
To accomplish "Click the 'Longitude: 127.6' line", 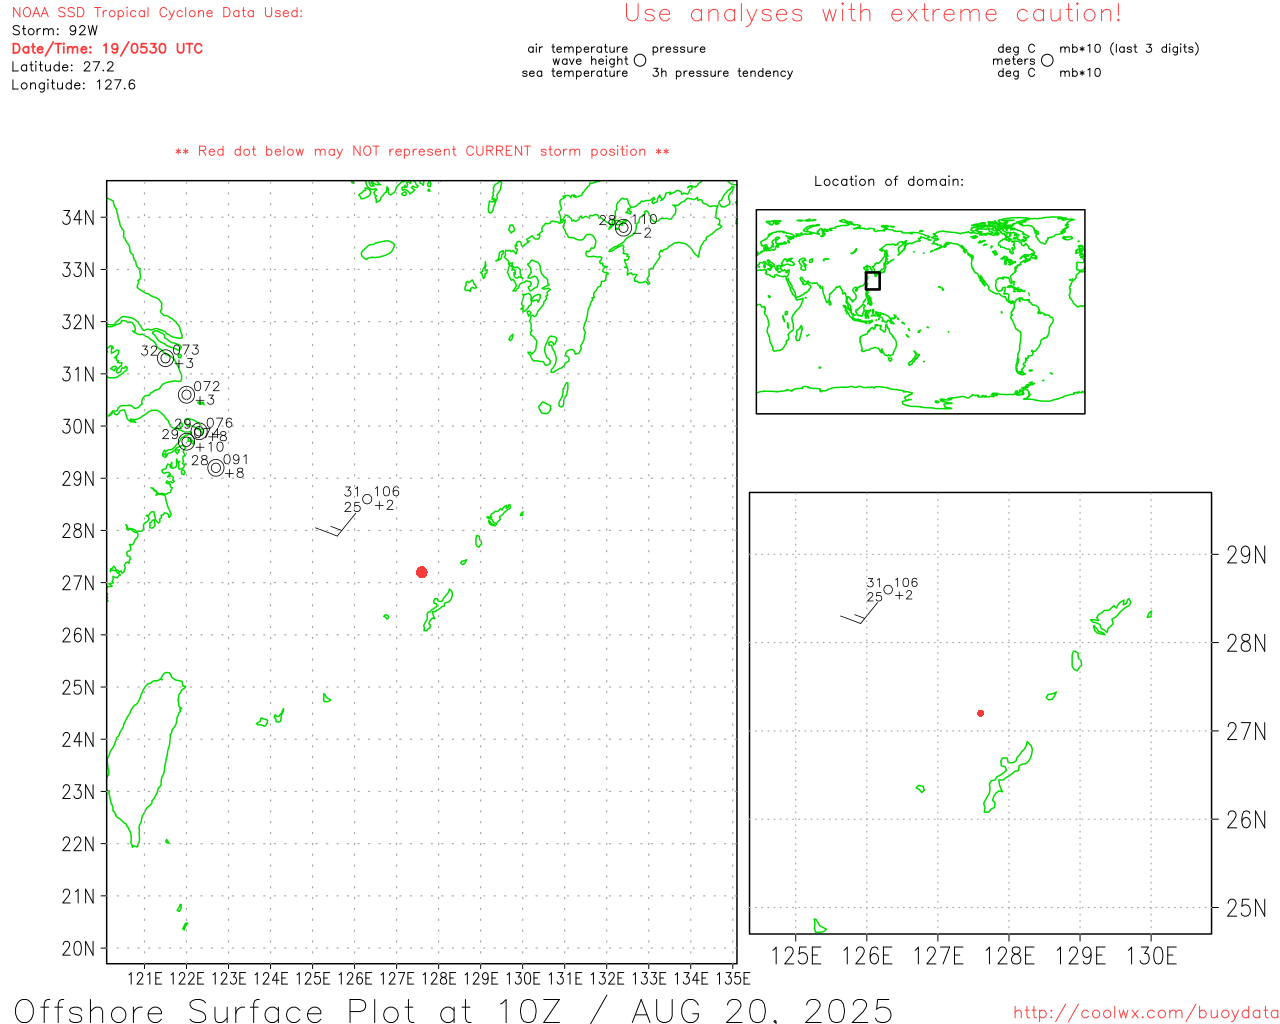I will tap(73, 85).
